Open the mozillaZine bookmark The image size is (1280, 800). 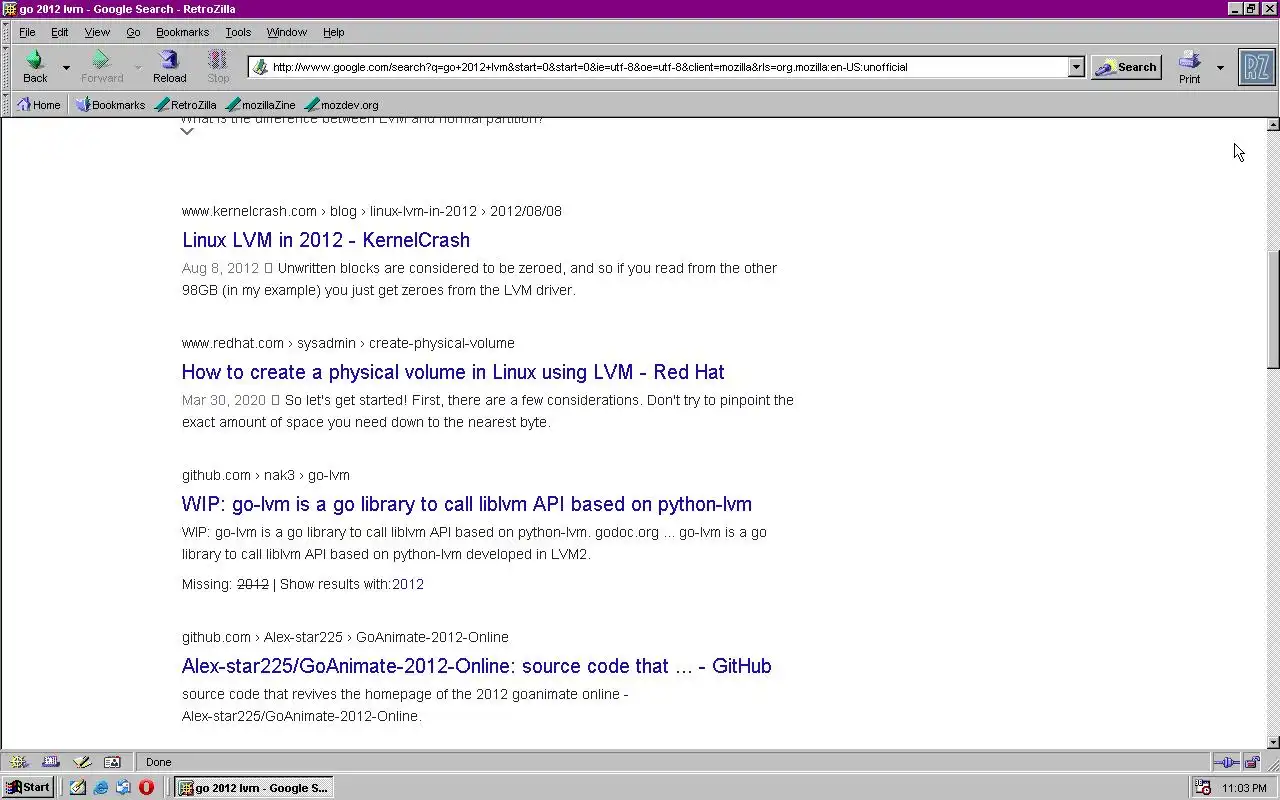point(261,104)
